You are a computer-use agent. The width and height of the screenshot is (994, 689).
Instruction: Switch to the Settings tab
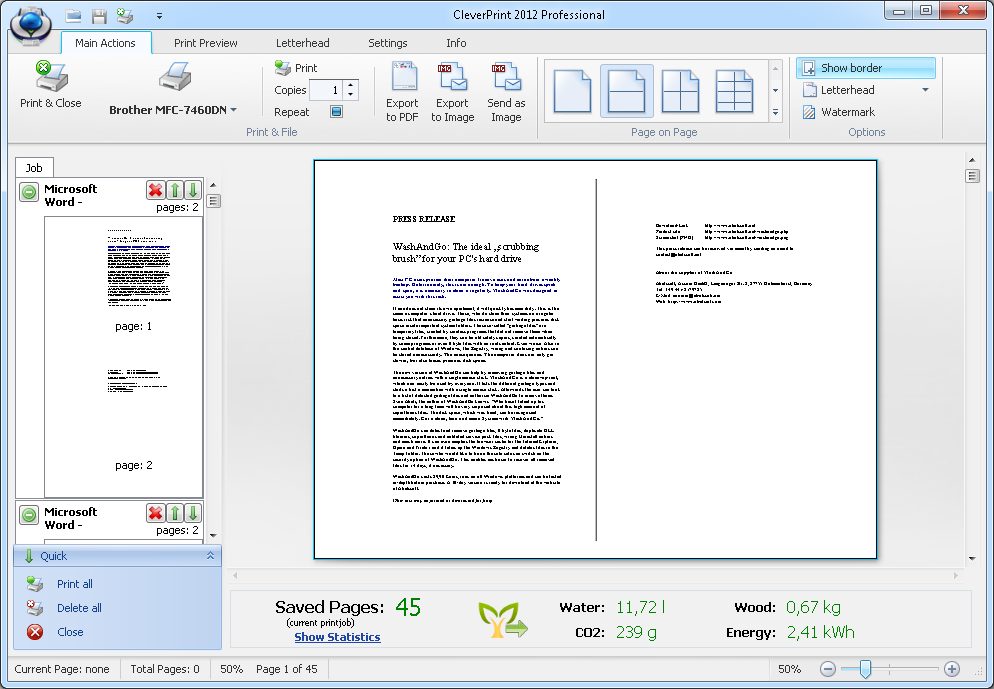(x=387, y=43)
